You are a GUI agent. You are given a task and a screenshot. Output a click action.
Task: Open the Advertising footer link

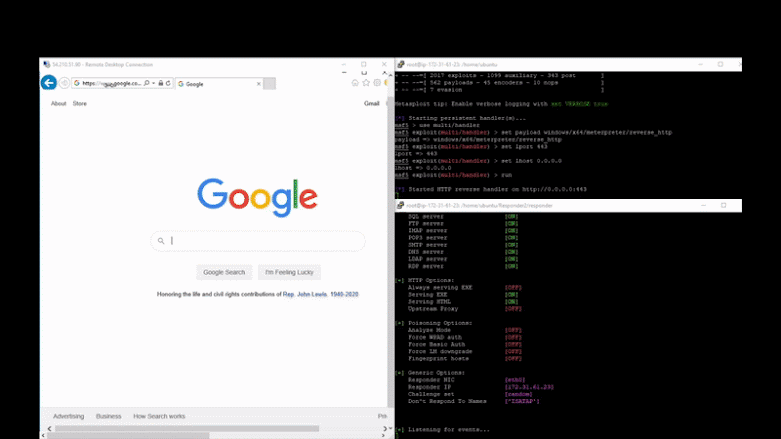[69, 416]
